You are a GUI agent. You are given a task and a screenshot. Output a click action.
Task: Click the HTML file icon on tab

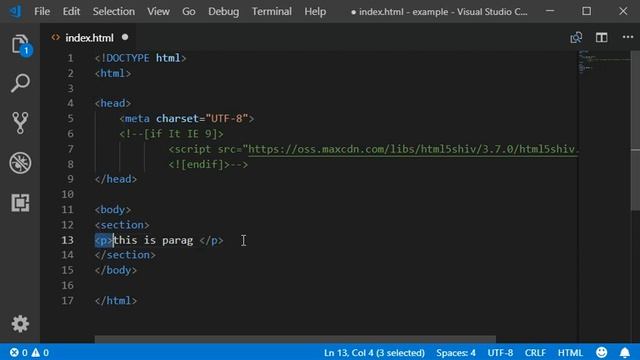pyautogui.click(x=56, y=38)
